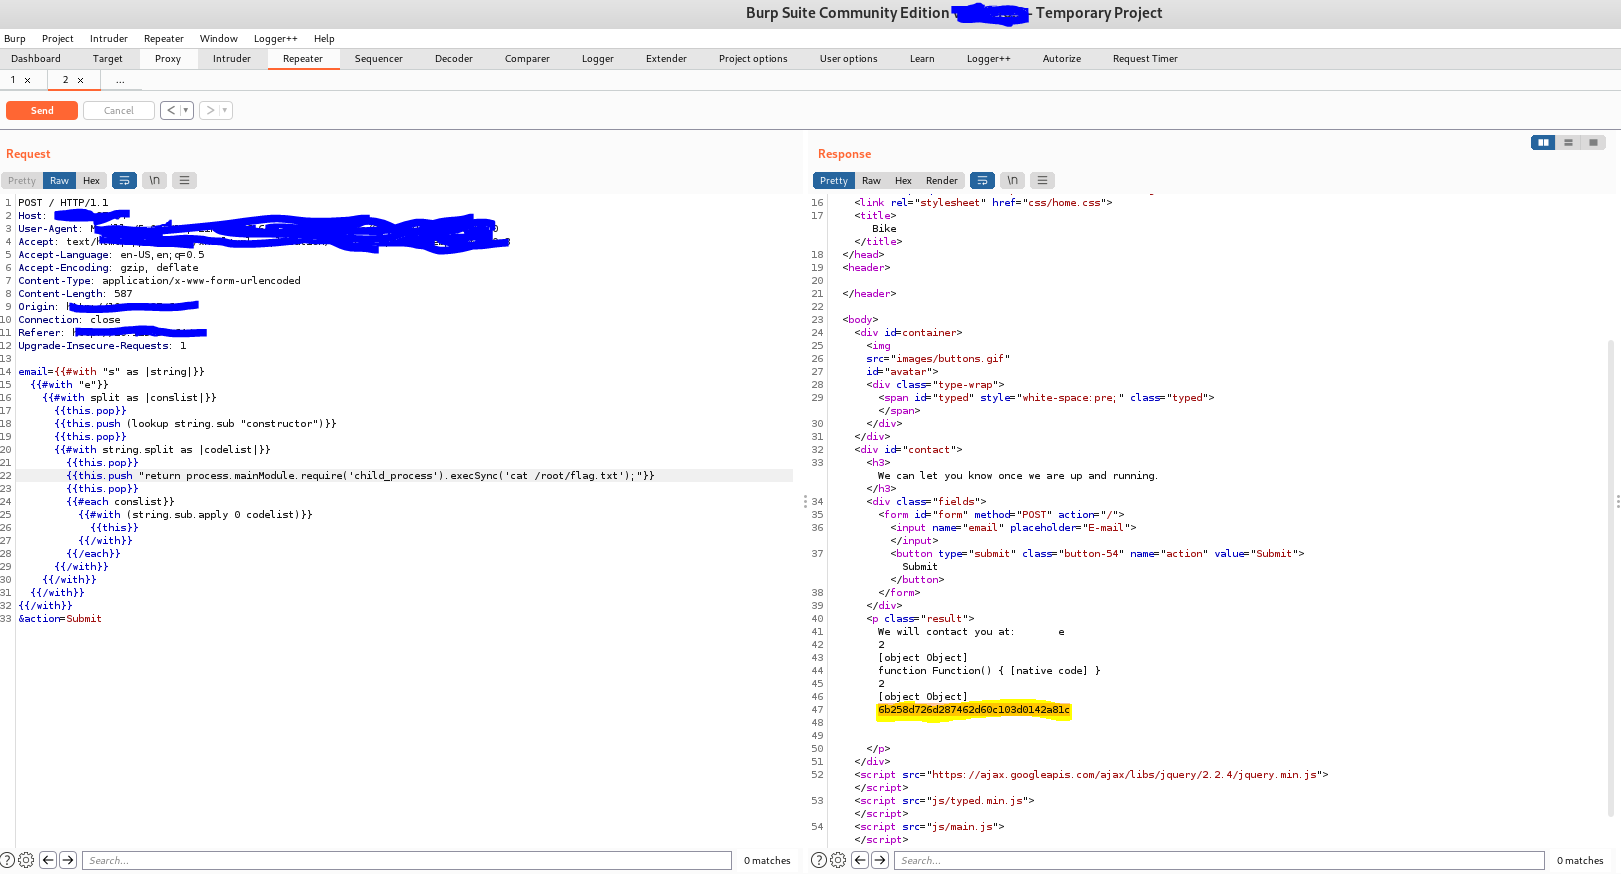
Task: Open search help in the Request panel
Action: point(7,860)
